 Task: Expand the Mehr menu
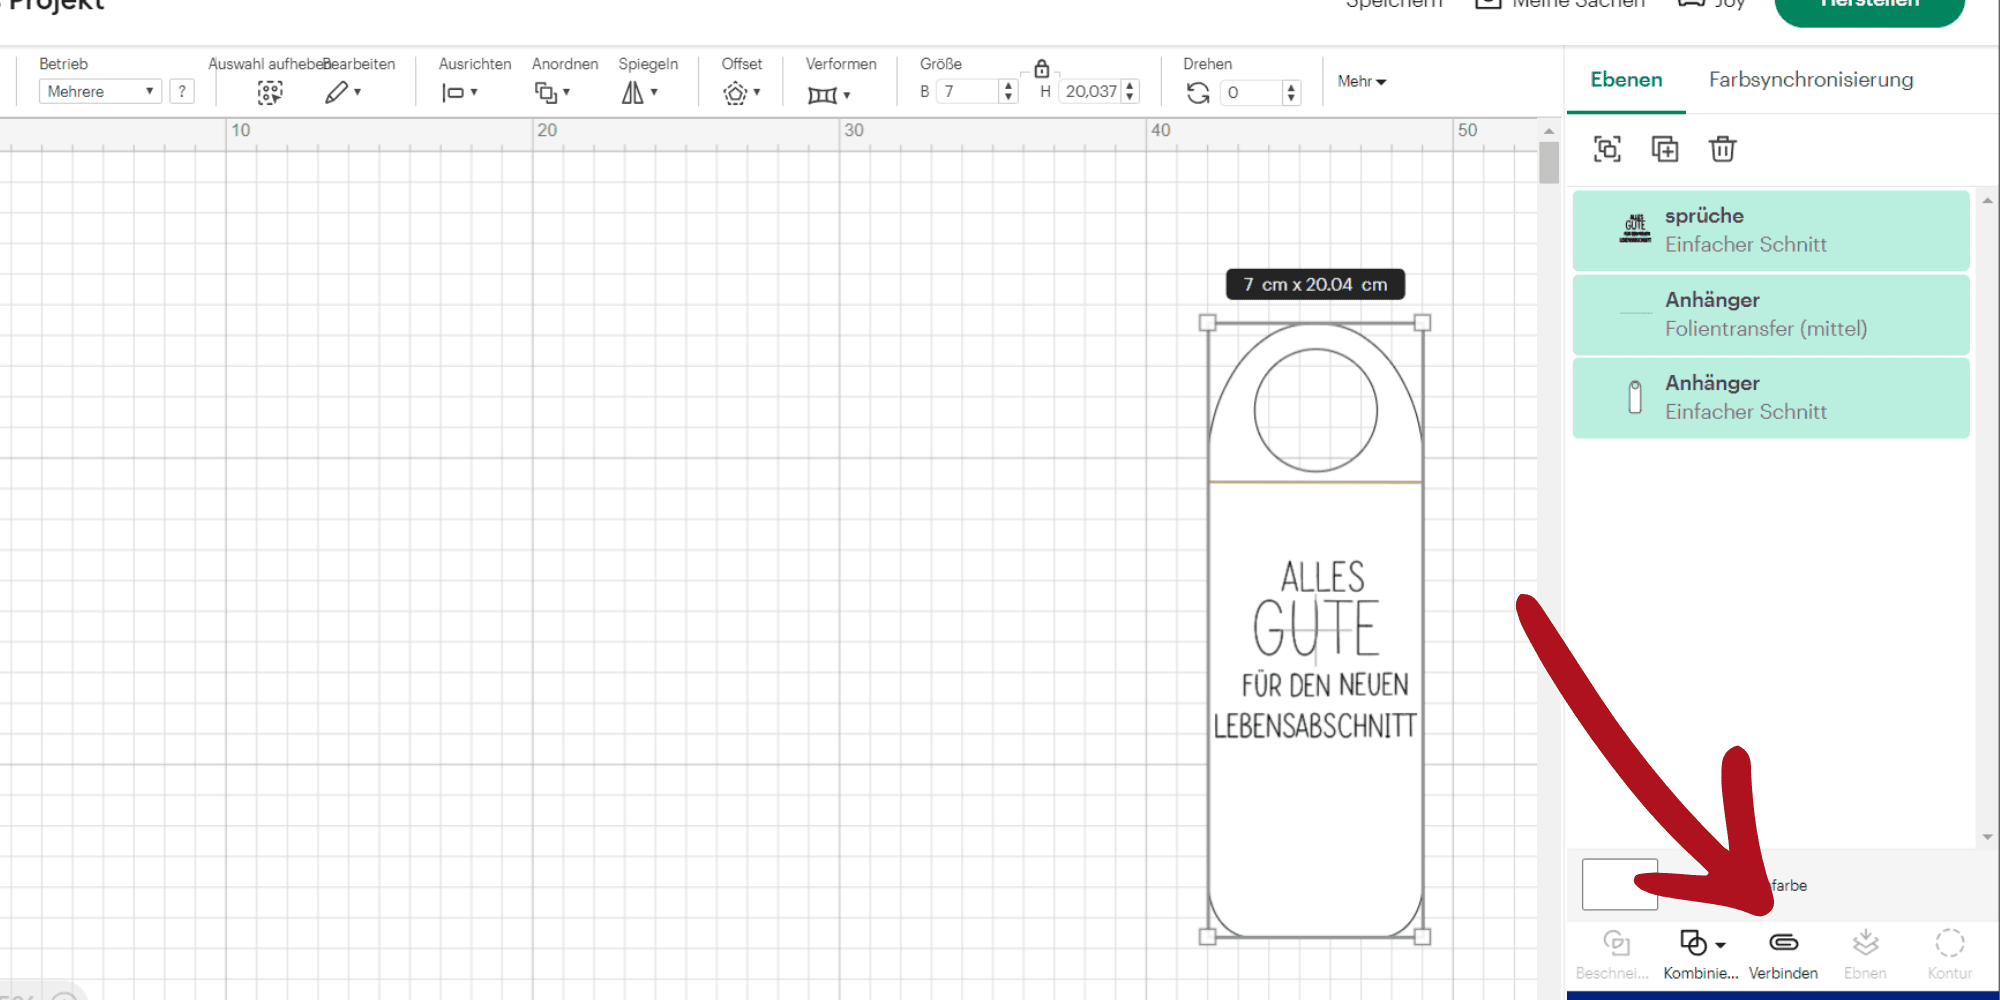pos(1361,82)
